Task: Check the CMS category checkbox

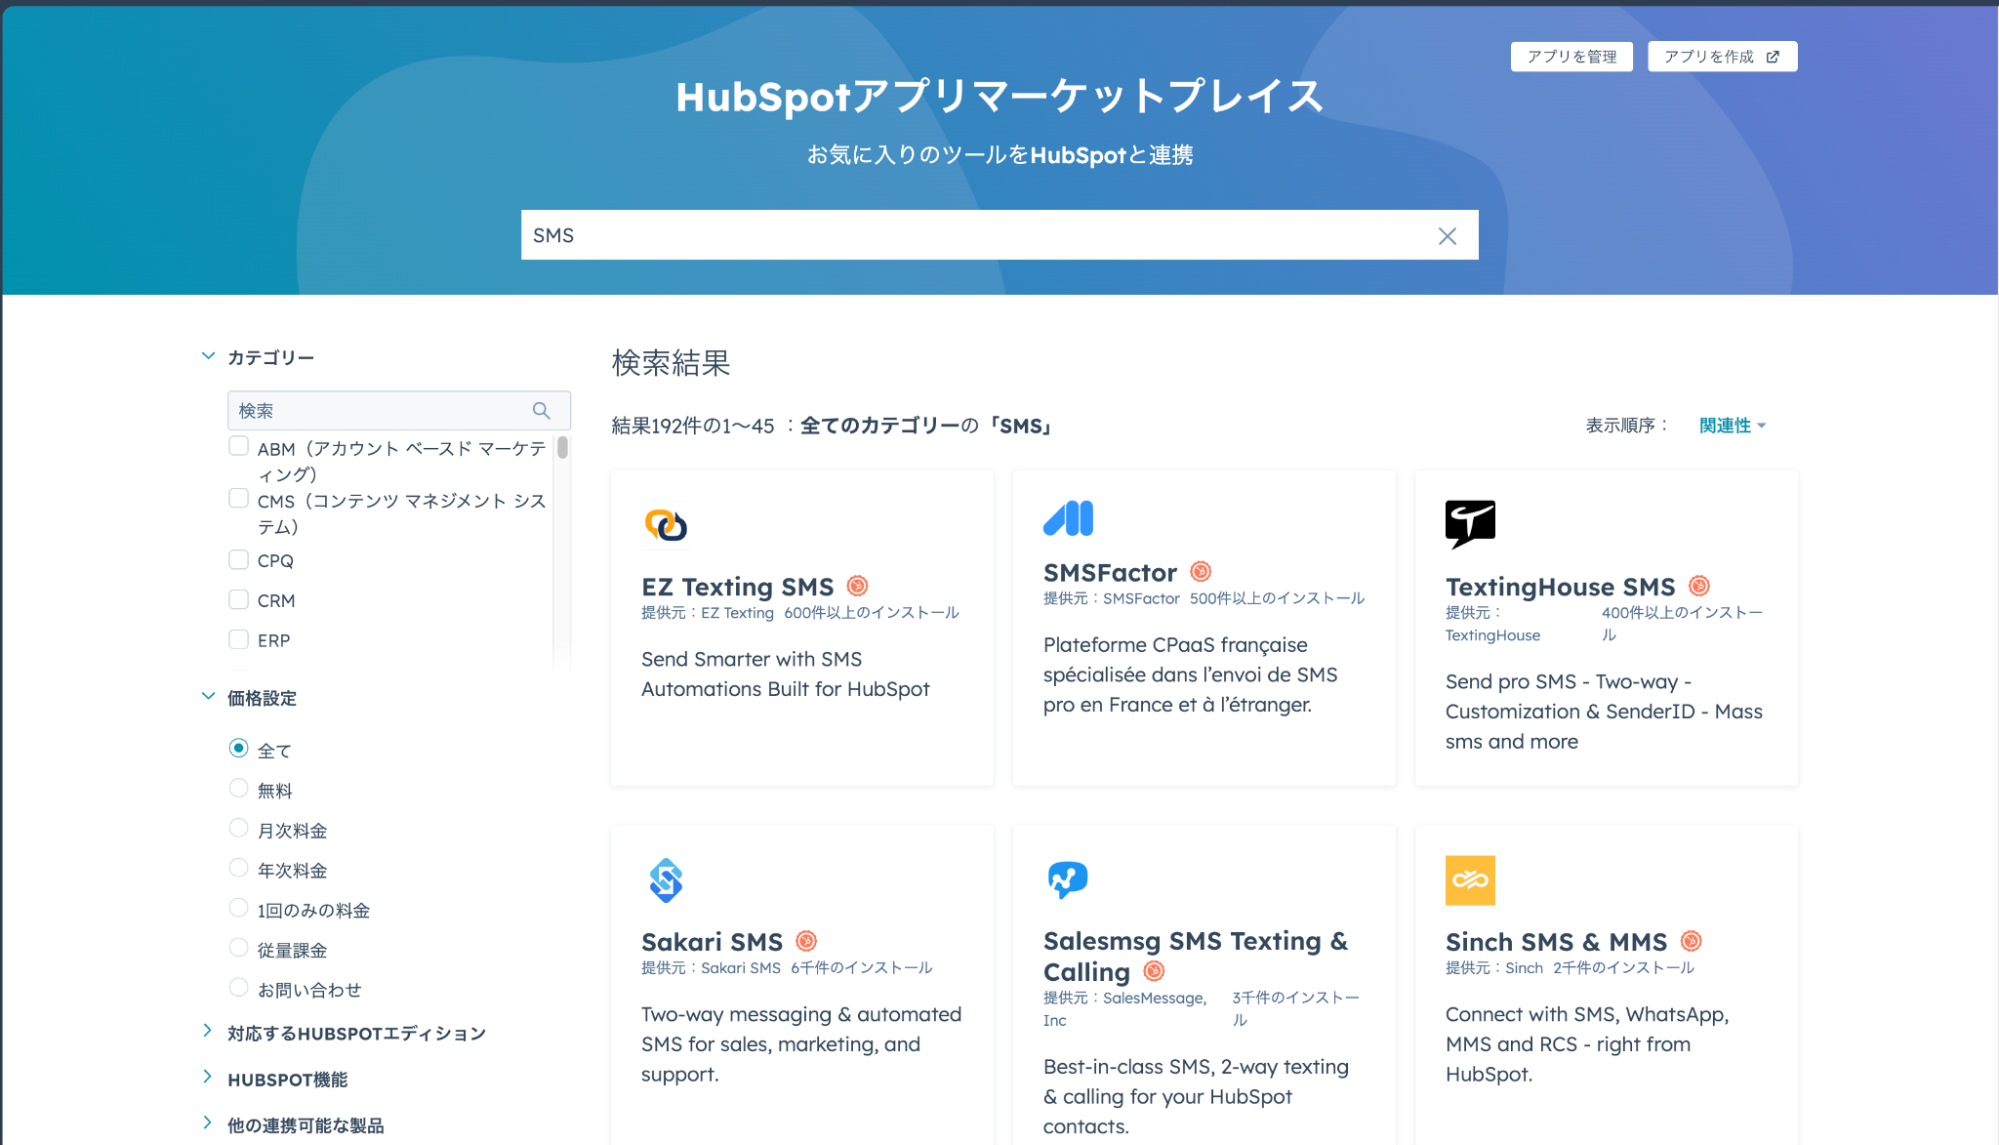Action: [238, 498]
